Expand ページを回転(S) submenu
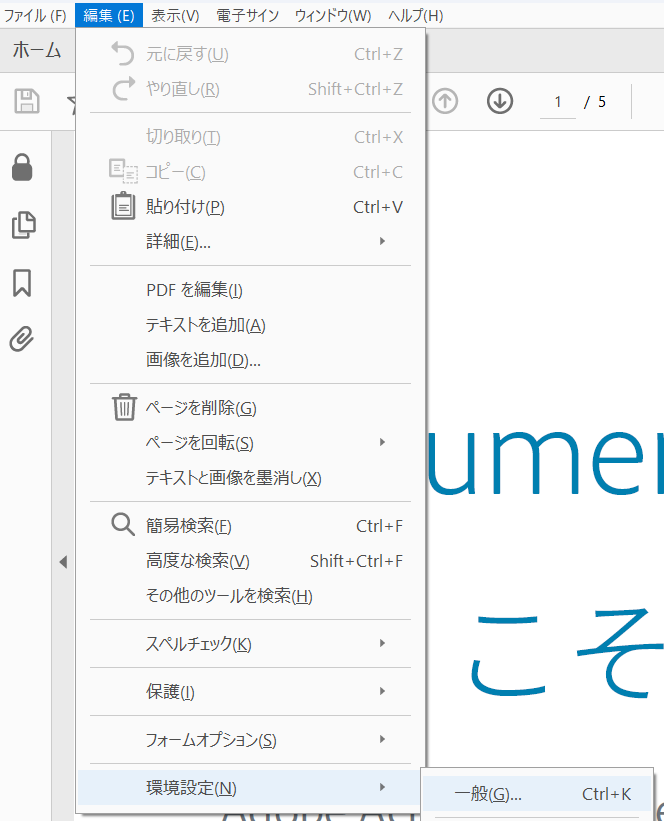This screenshot has width=664, height=821. 250,442
